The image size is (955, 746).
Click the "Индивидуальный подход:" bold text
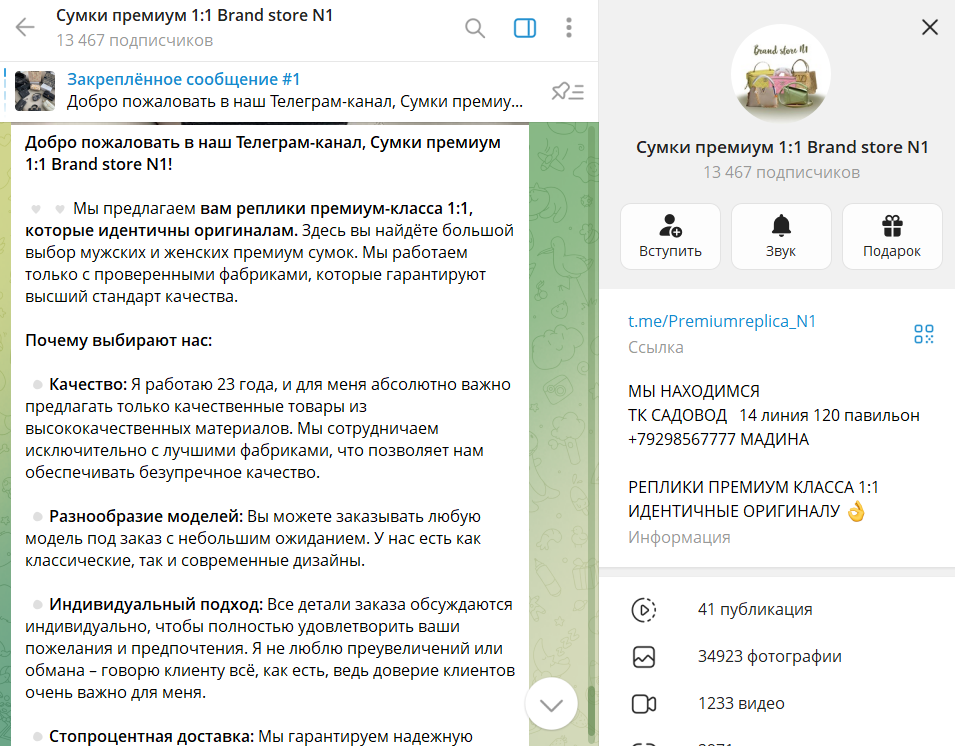pyautogui.click(x=156, y=604)
